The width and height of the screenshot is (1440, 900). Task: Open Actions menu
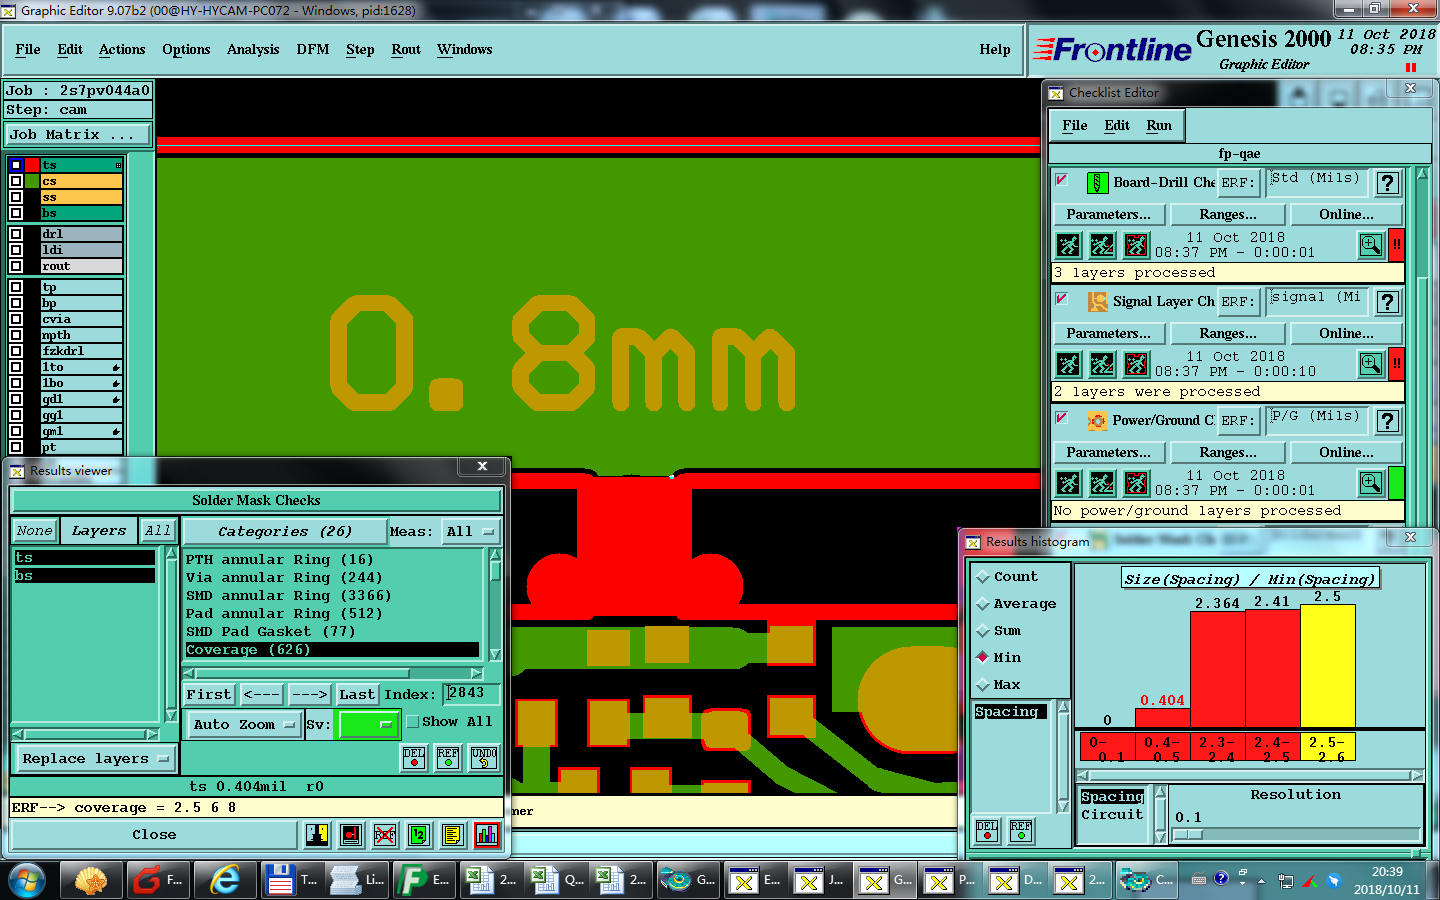pyautogui.click(x=122, y=49)
